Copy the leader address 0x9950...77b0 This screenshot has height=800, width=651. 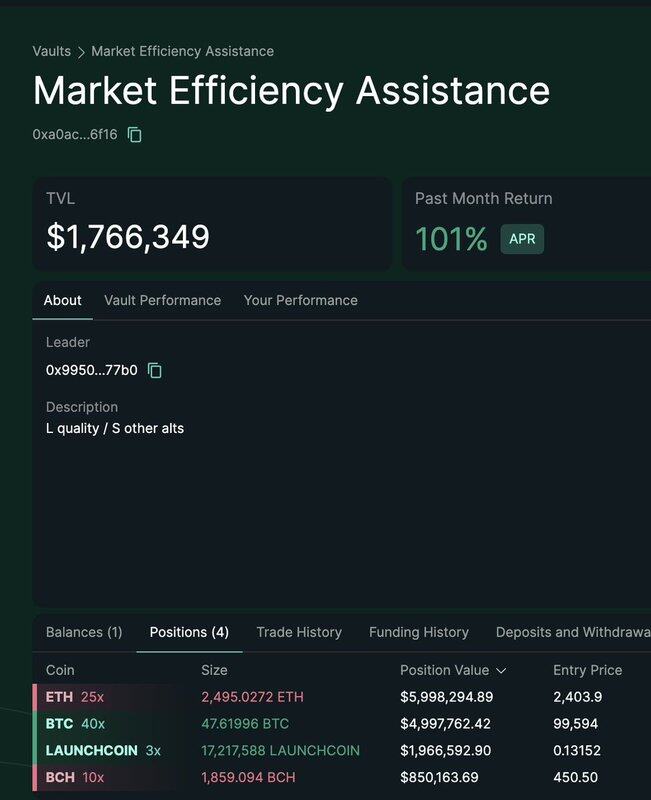tap(155, 370)
